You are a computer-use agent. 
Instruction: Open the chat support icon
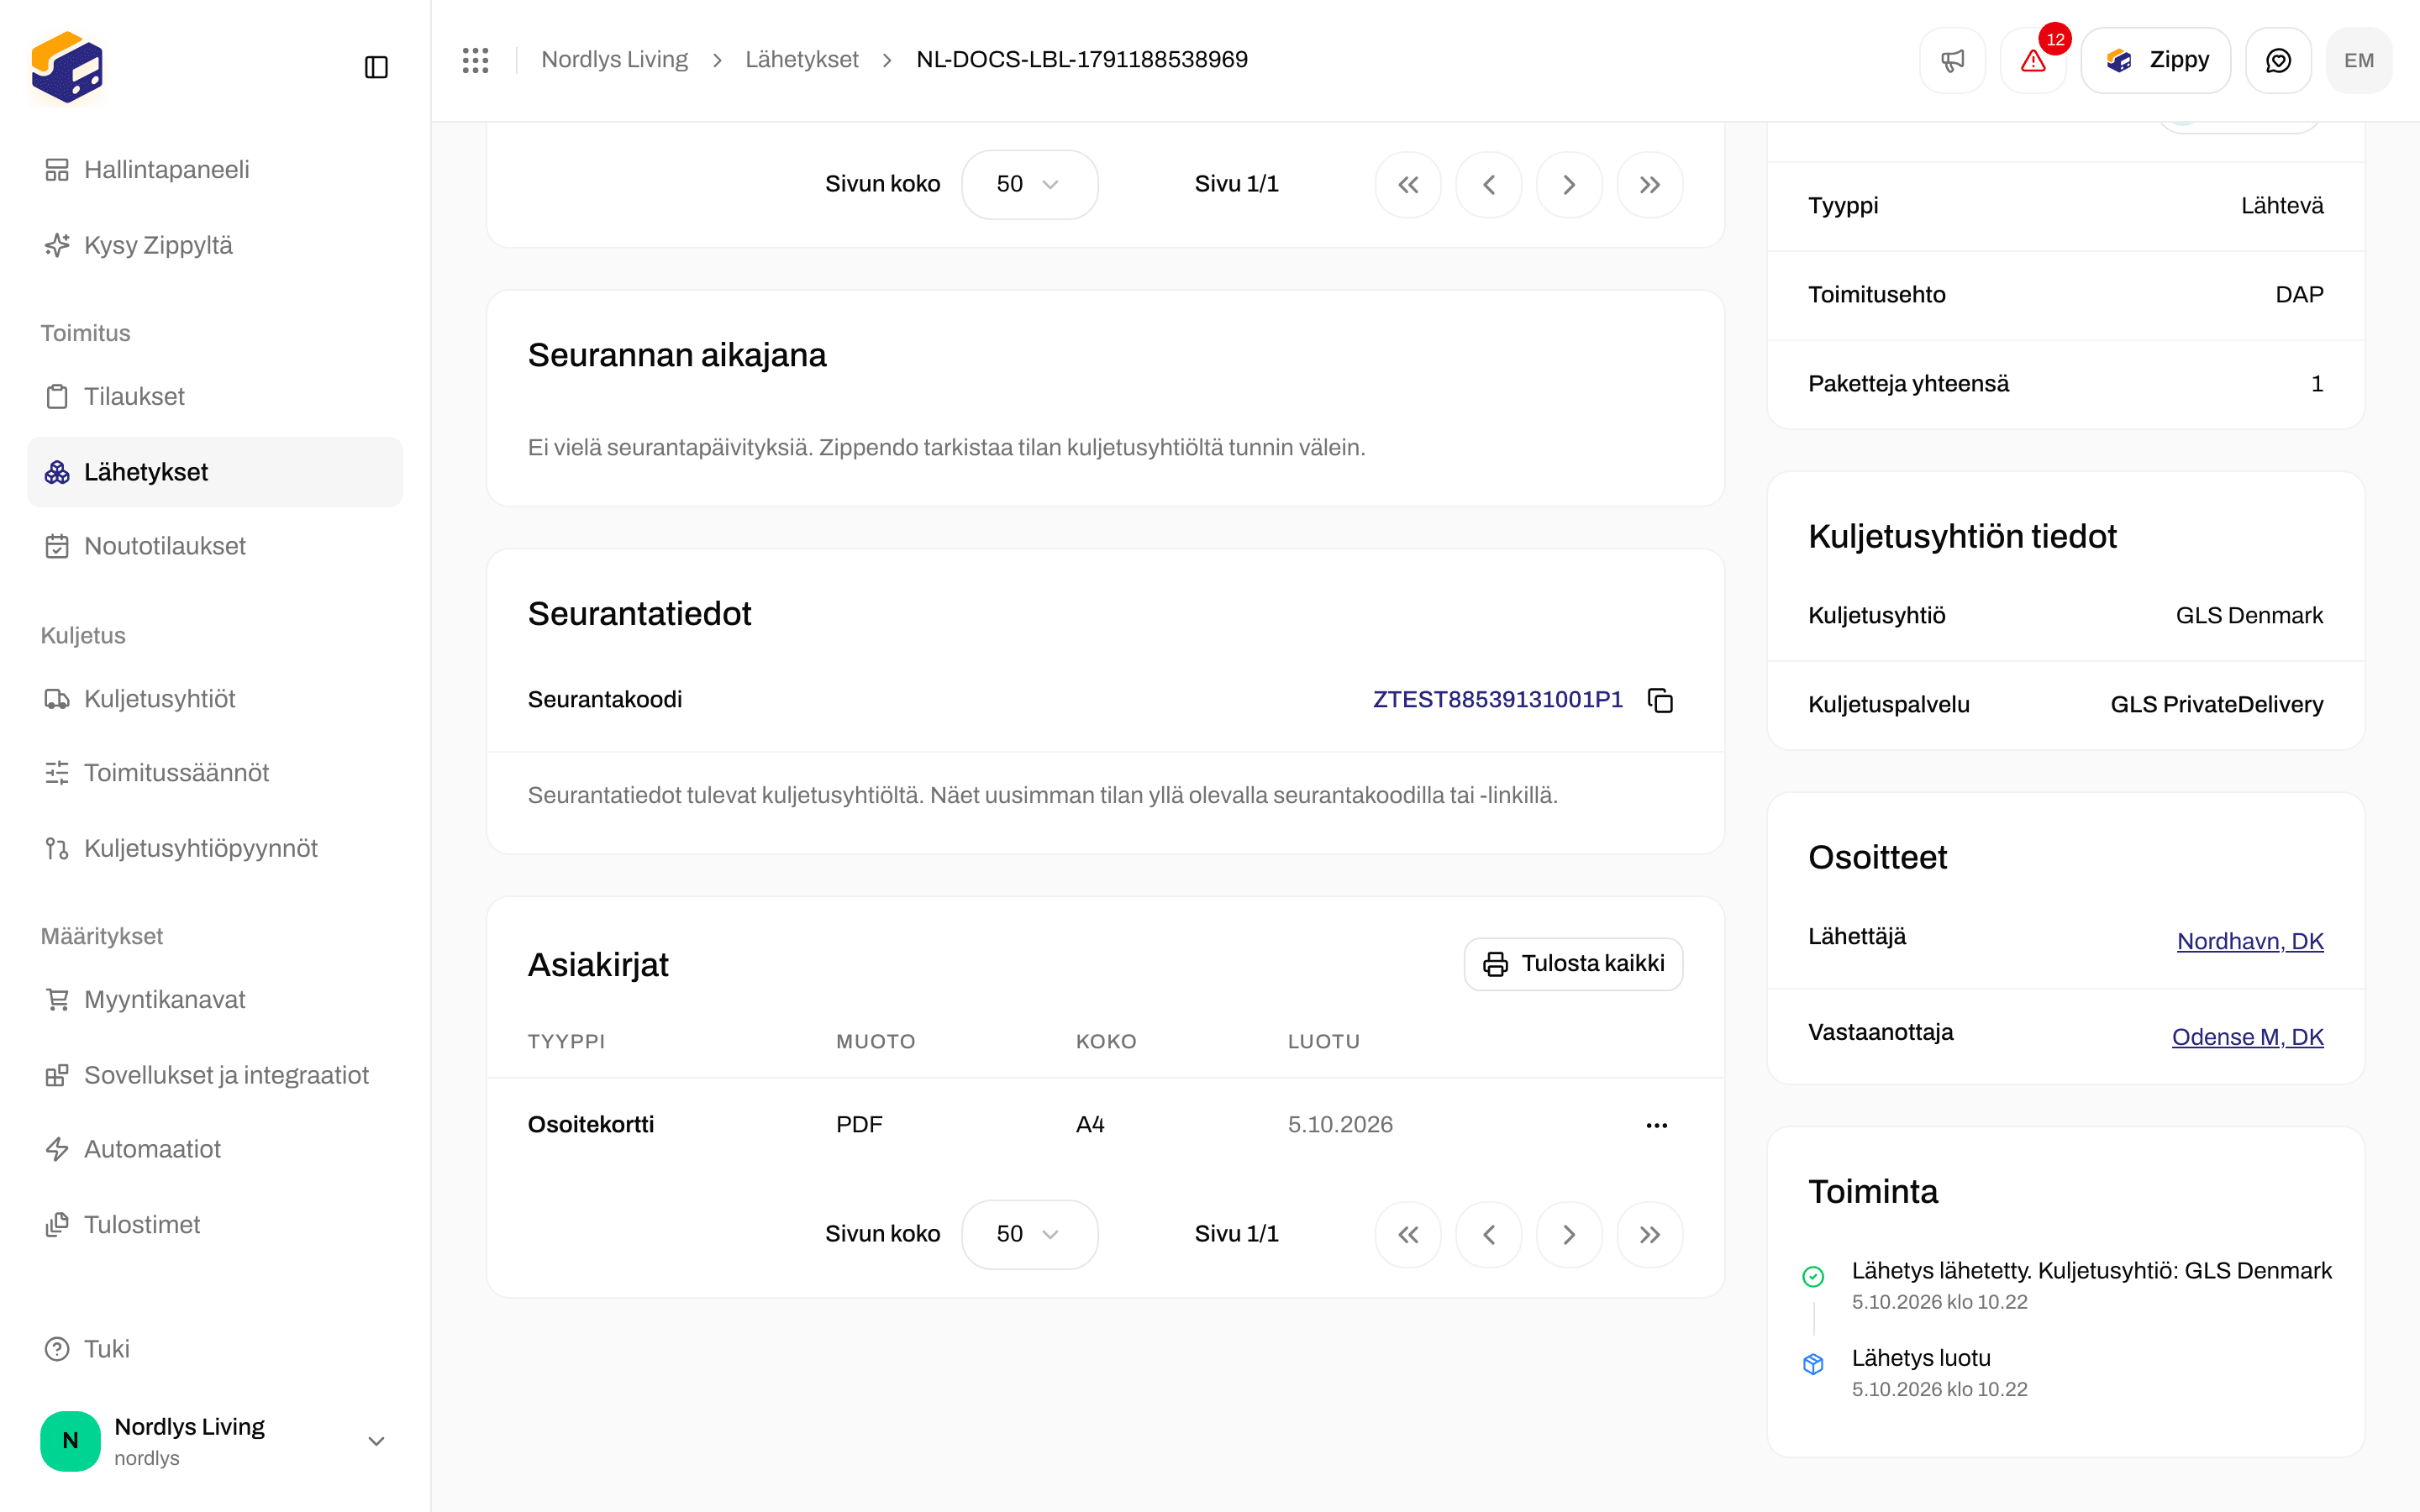2278,60
